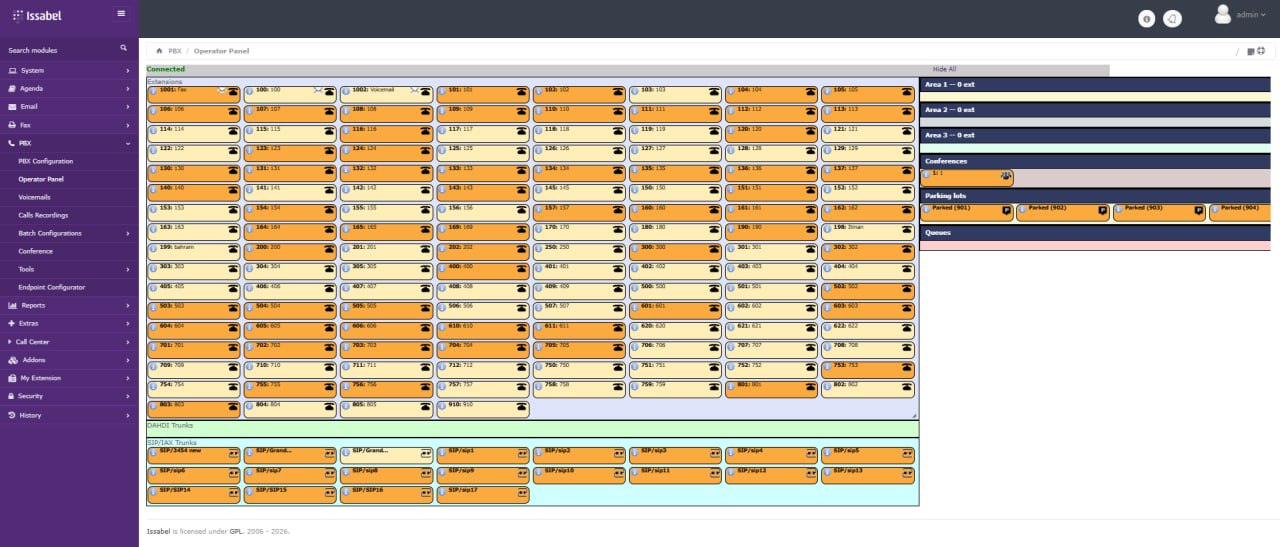Click the PBX breadcrumb link
The height and width of the screenshot is (547, 1280).
[175, 50]
